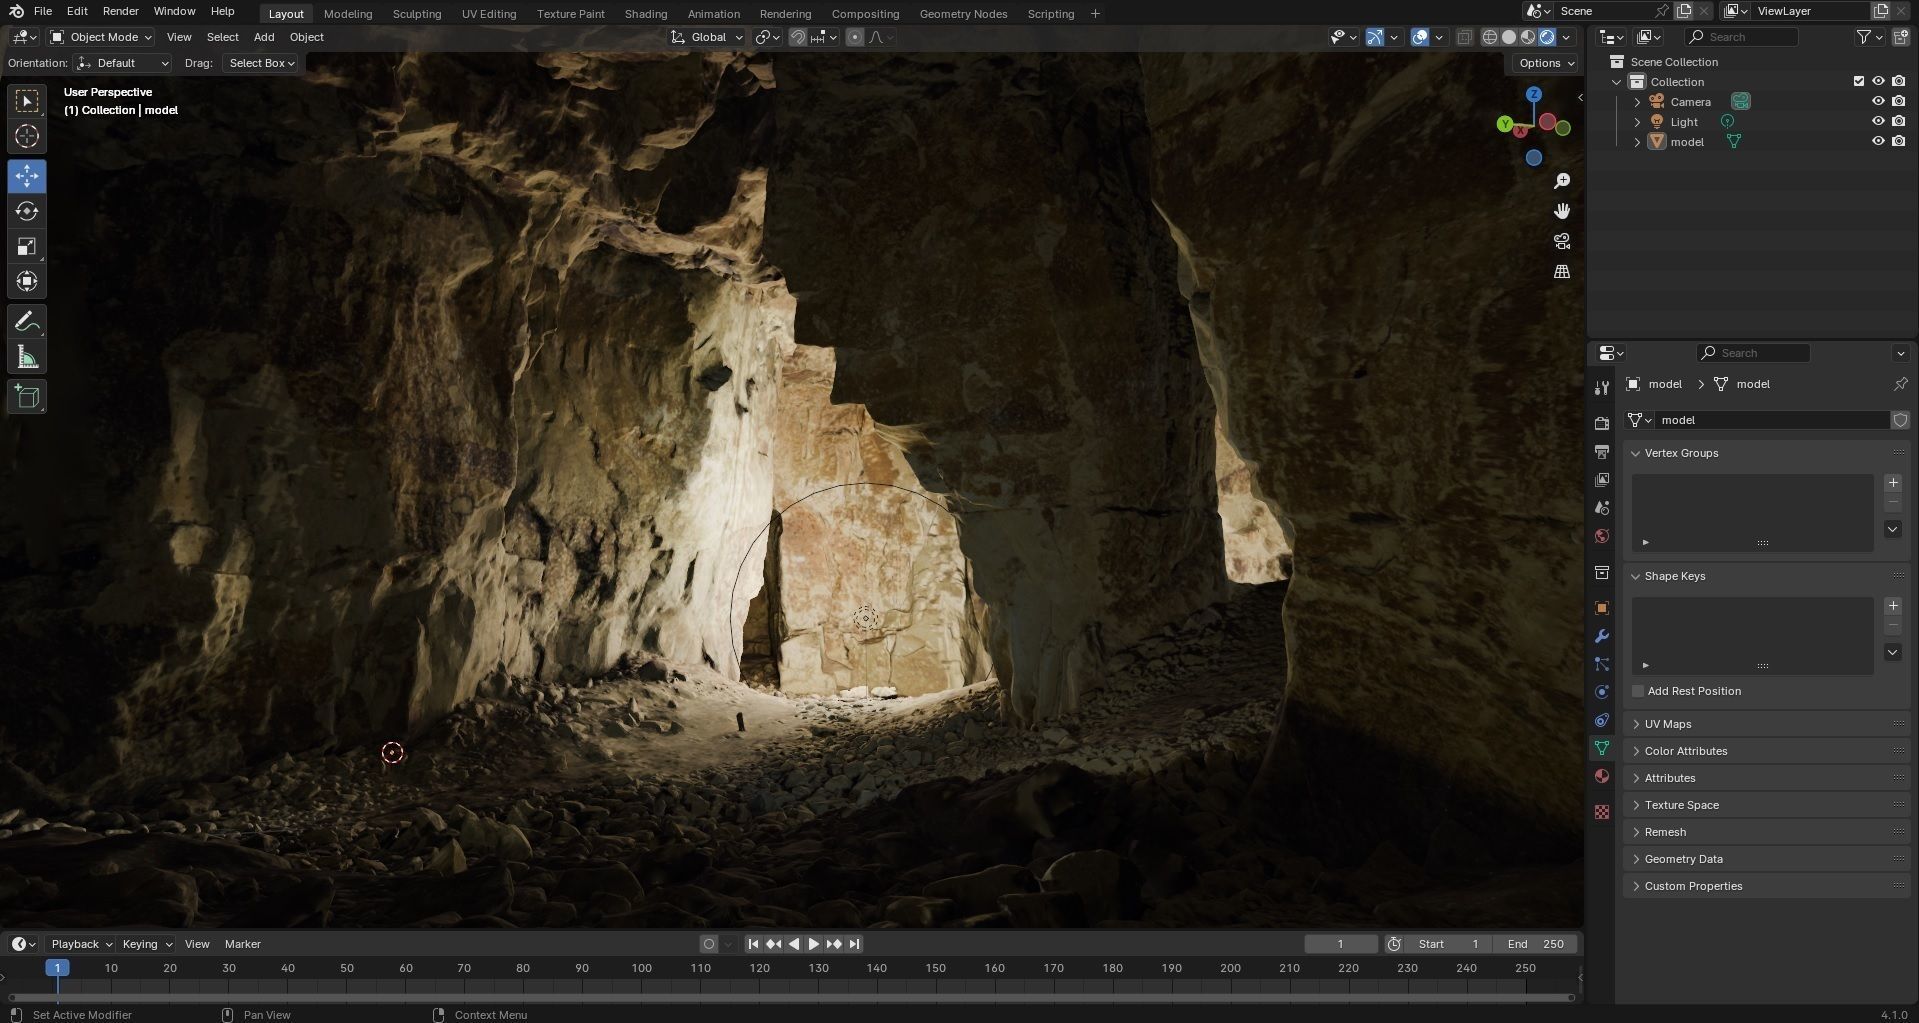Toggle X-ray mode
Image resolution: width=1919 pixels, height=1023 pixels.
coord(1464,37)
